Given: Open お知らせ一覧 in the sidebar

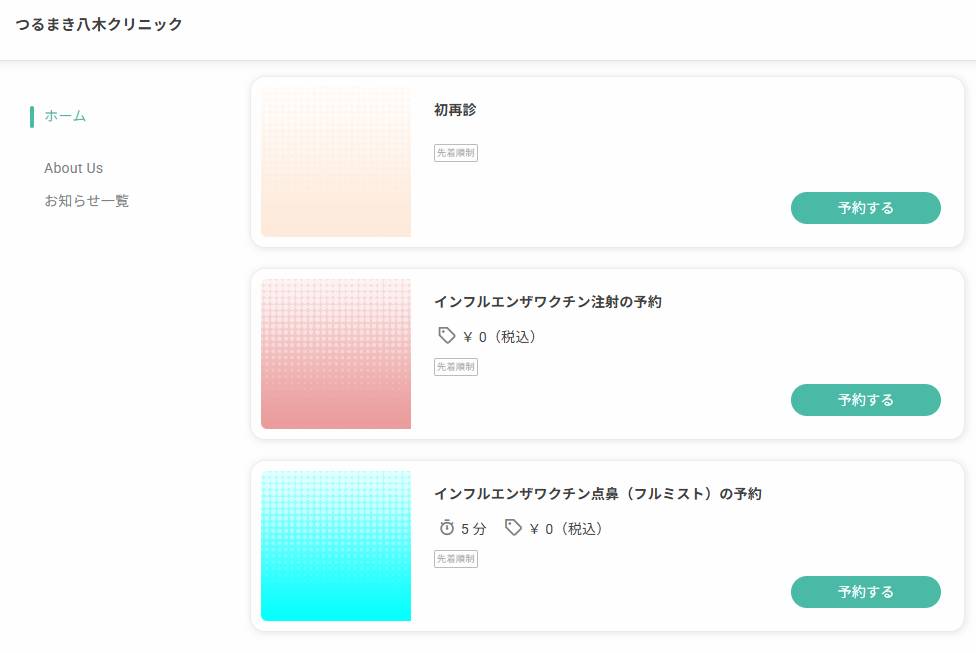Looking at the screenshot, I should [87, 200].
